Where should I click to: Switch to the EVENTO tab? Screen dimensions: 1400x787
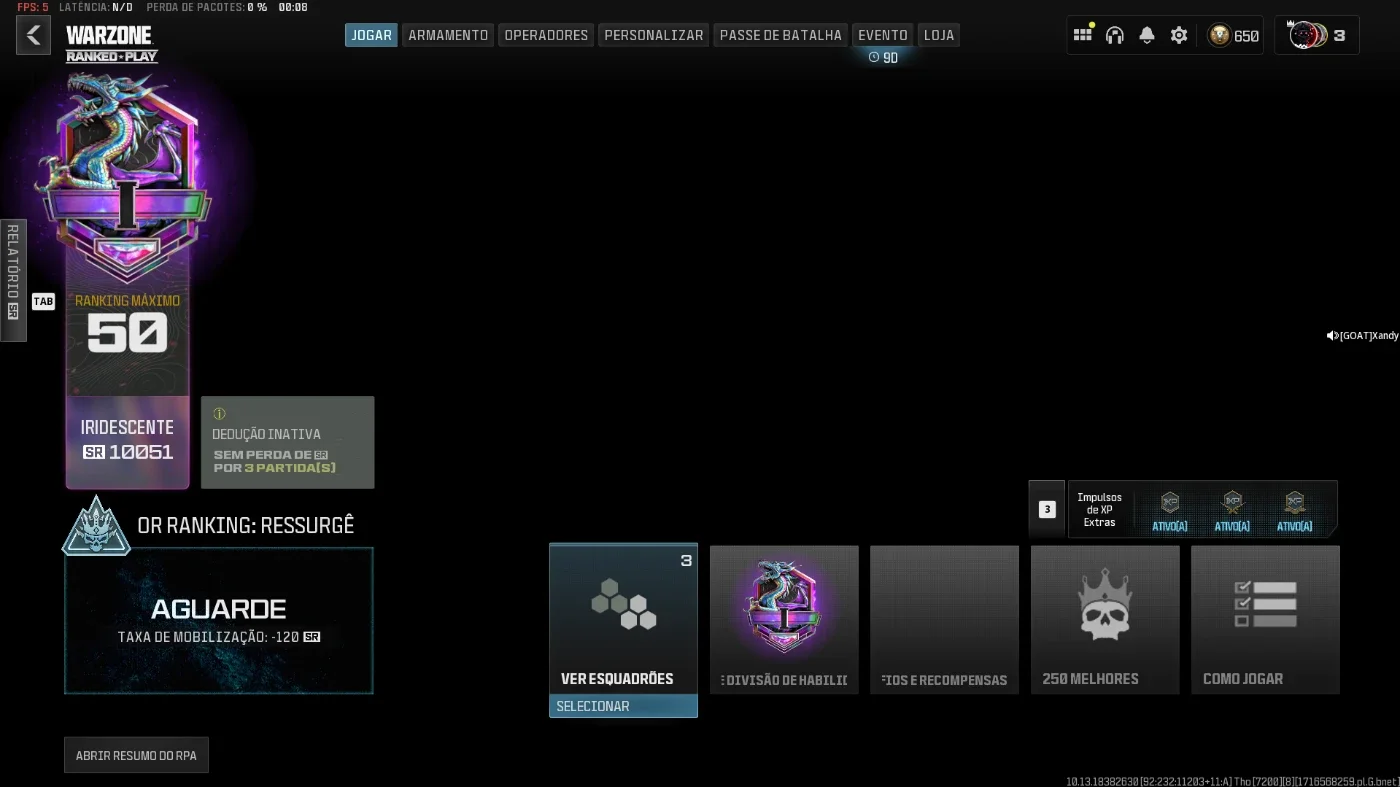pos(883,35)
